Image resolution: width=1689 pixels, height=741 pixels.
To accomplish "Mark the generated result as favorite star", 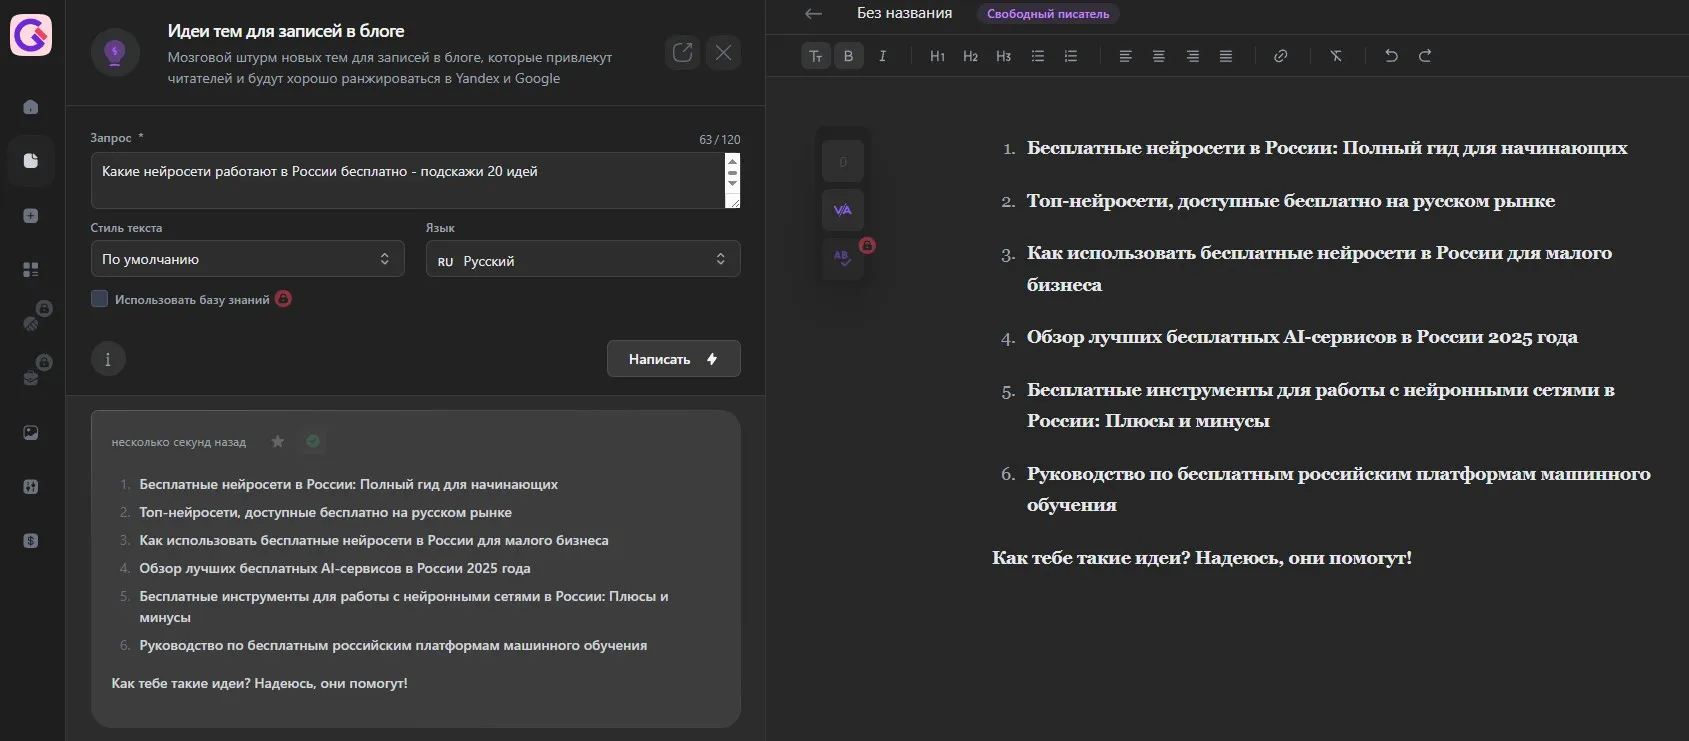I will [278, 441].
